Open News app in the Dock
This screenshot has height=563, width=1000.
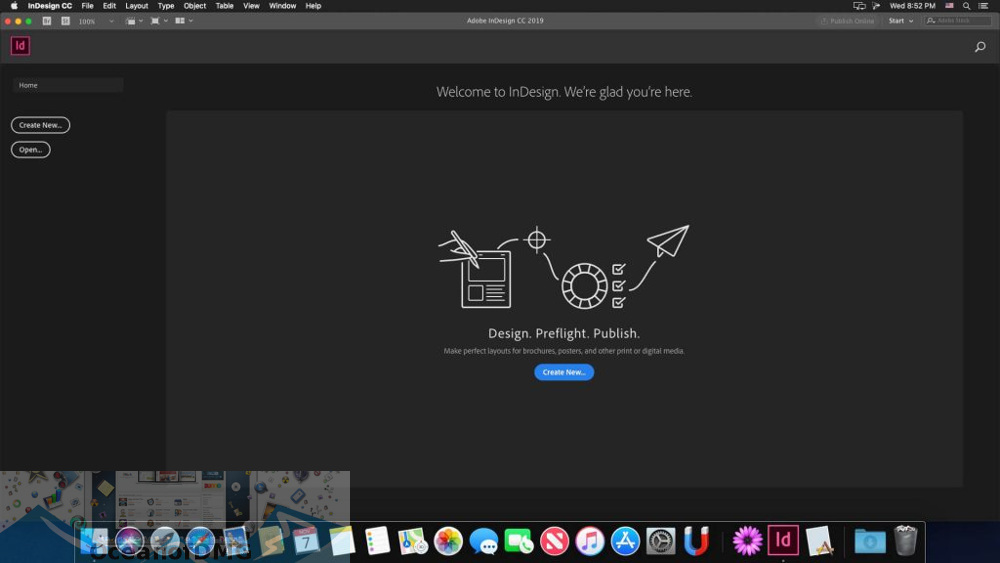tap(554, 542)
